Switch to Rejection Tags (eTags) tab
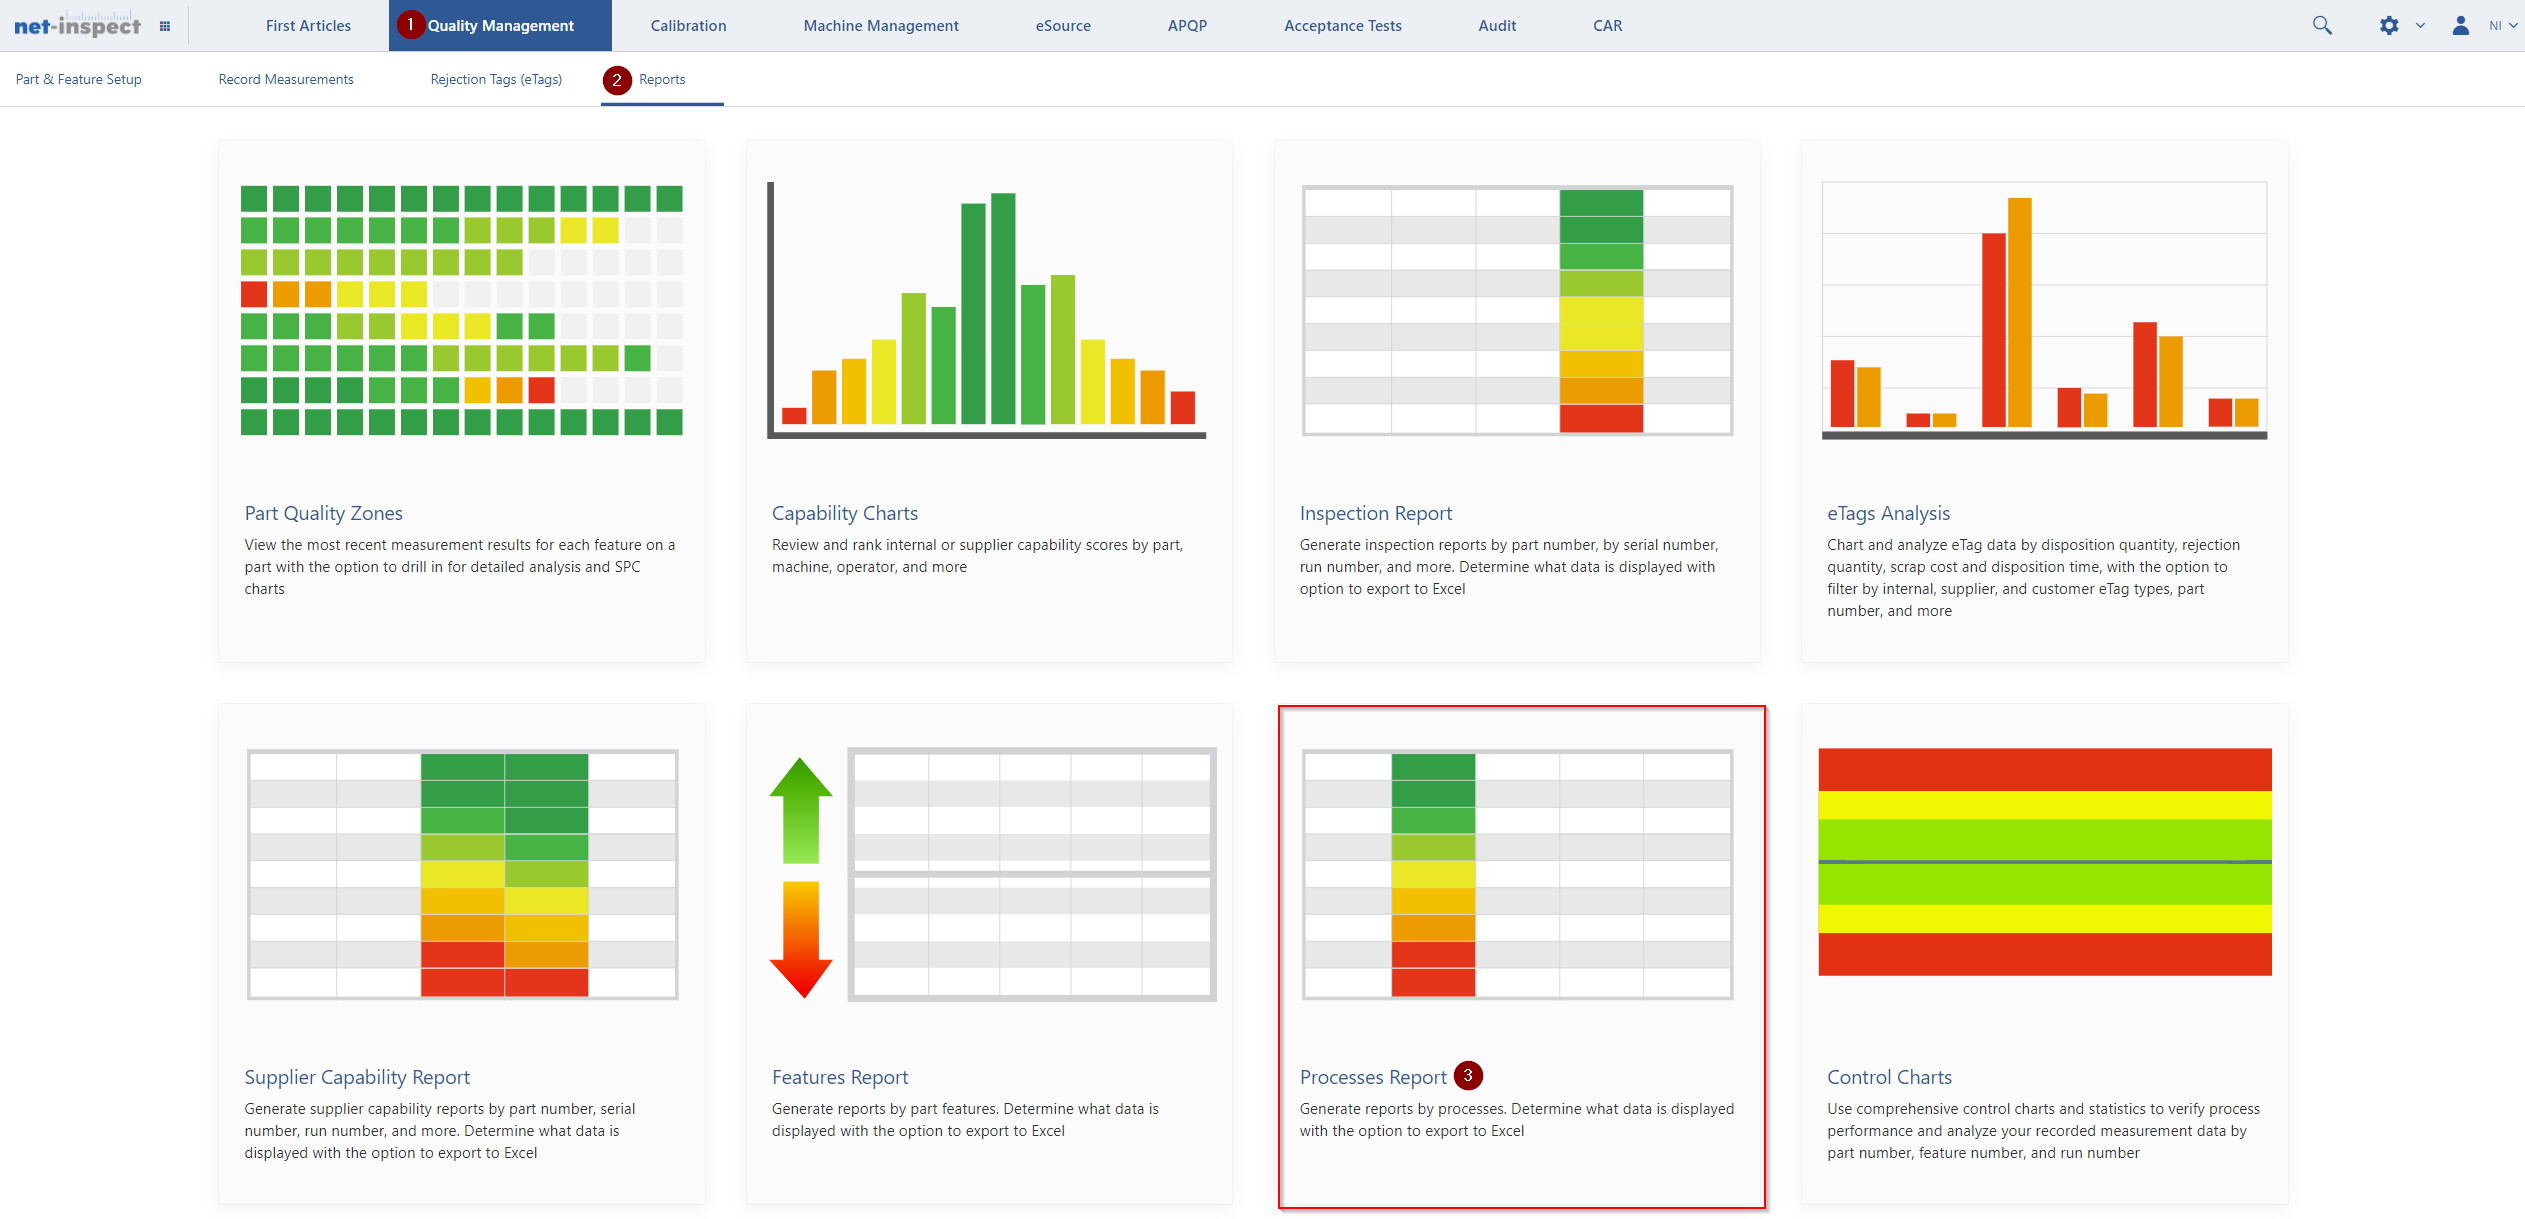 pyautogui.click(x=496, y=79)
